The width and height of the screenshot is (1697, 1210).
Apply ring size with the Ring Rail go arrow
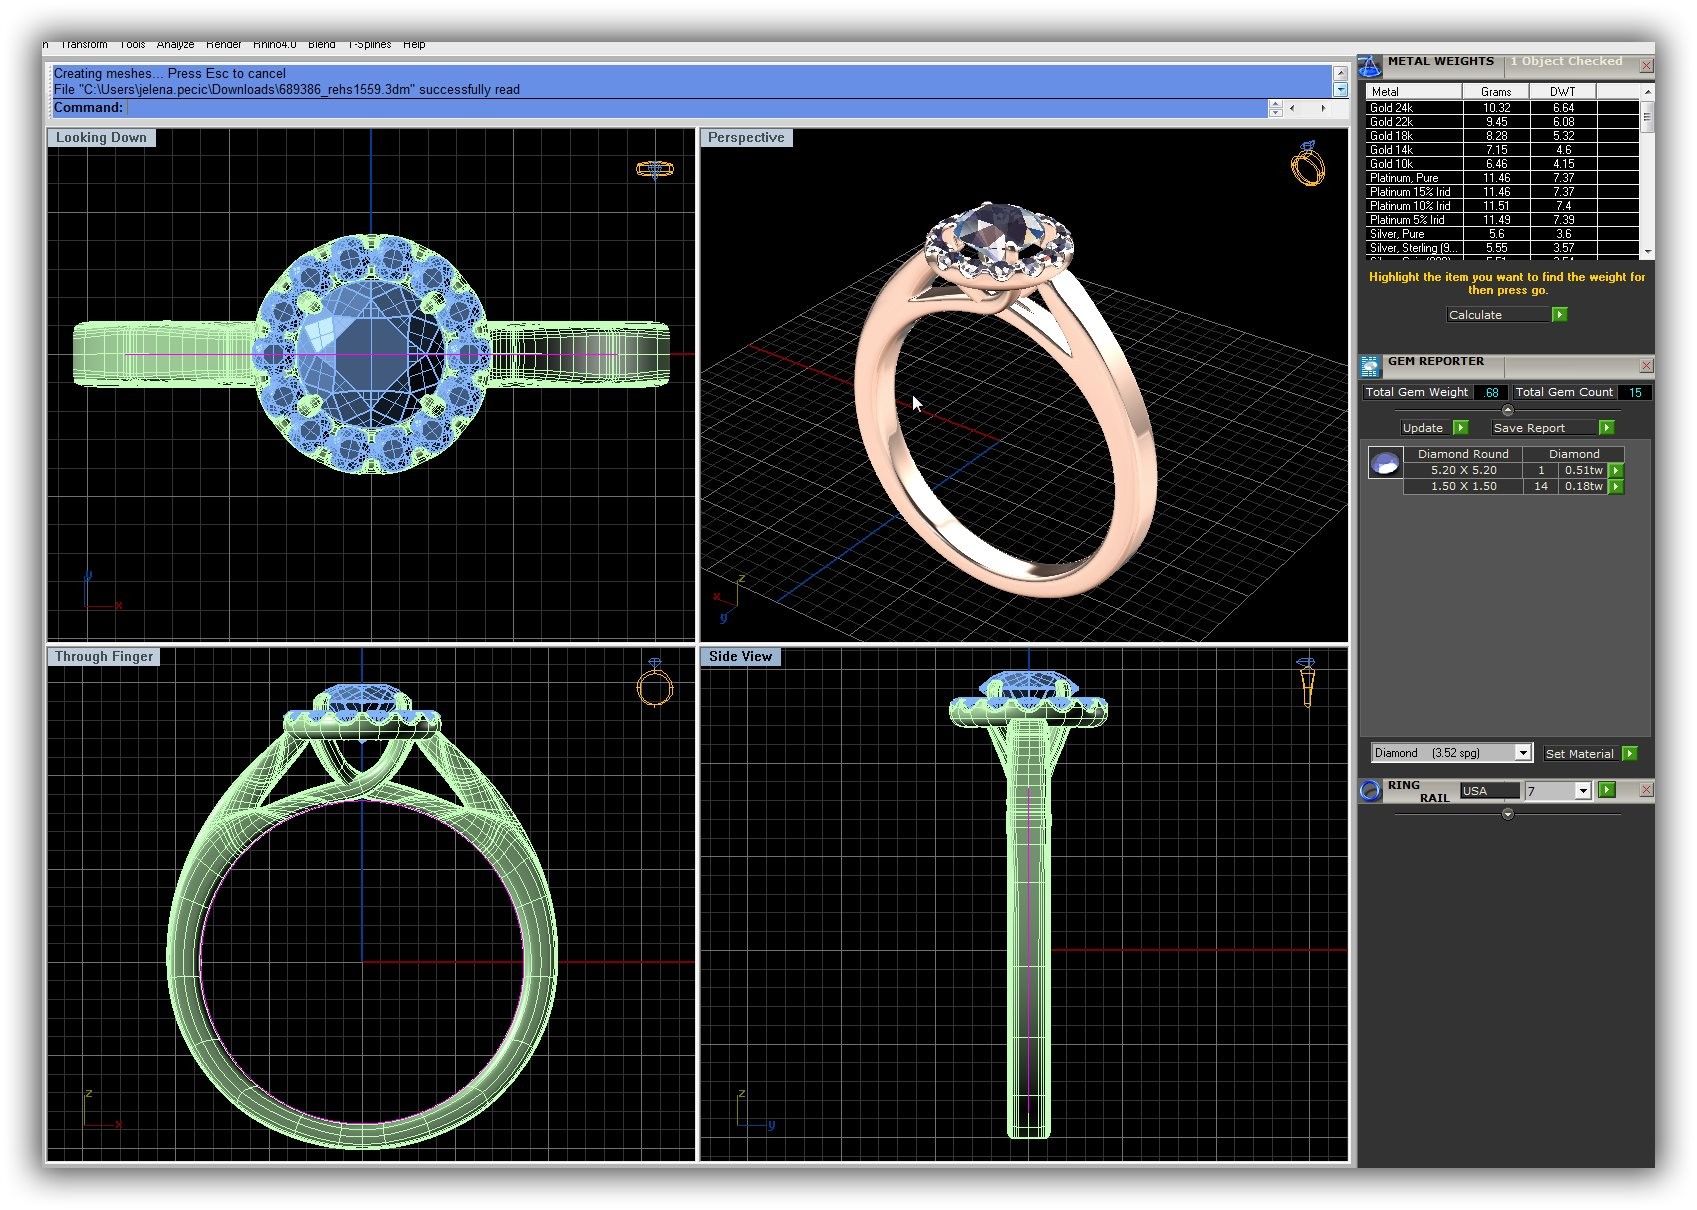click(1606, 790)
